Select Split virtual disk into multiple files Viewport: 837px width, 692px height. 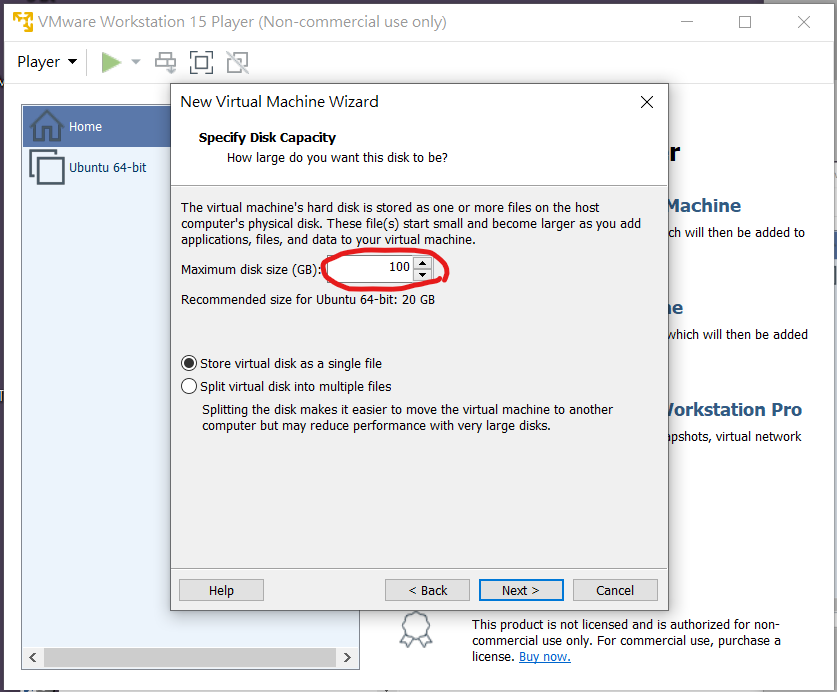click(x=286, y=387)
